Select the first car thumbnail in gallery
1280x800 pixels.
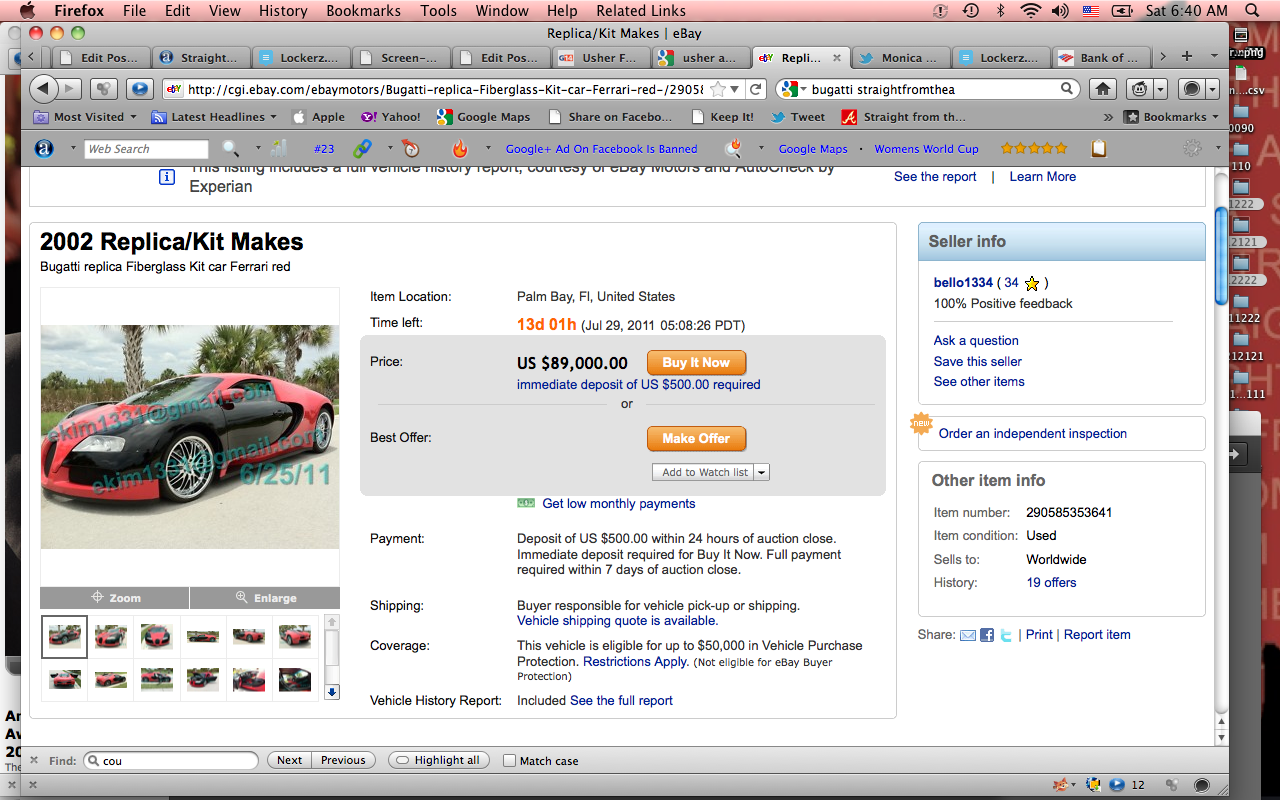(64, 636)
